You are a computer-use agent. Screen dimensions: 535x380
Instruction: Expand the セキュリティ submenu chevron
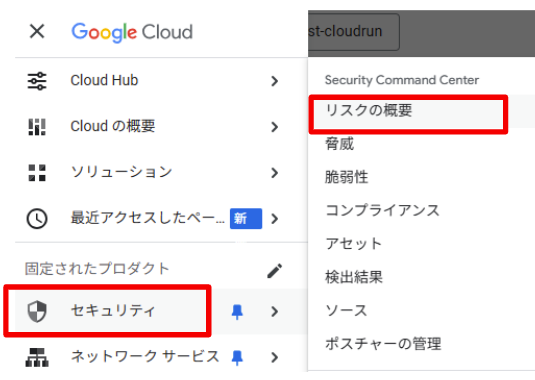pyautogui.click(x=274, y=311)
